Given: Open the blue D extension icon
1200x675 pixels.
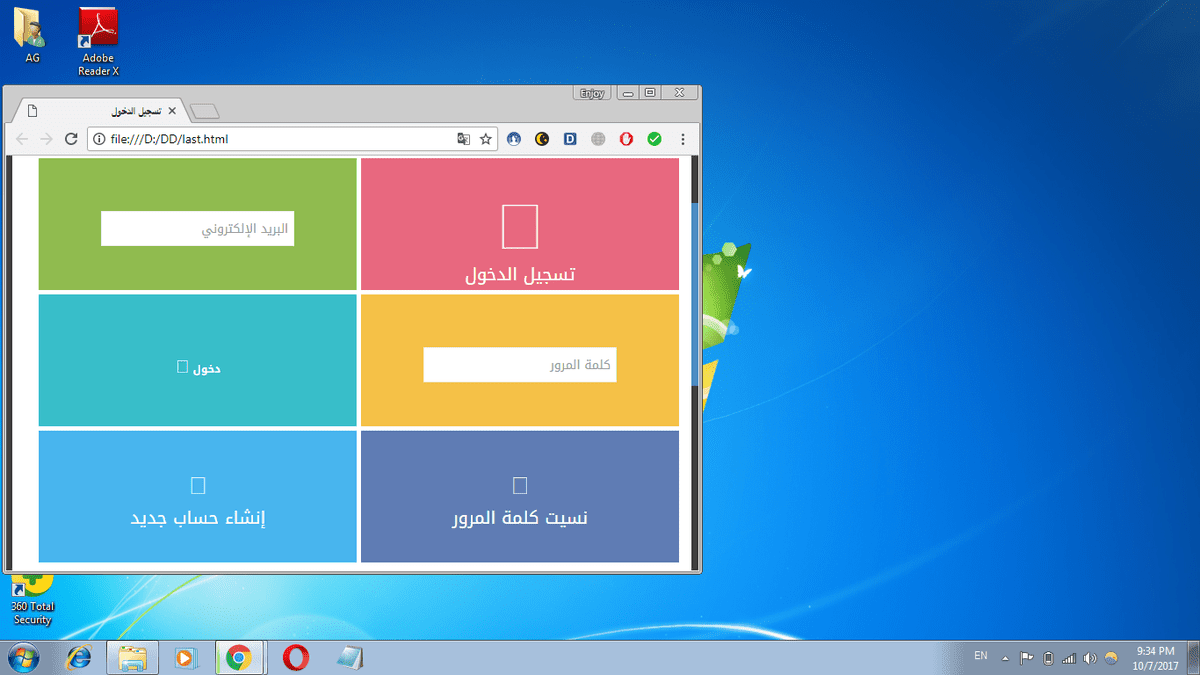Looking at the screenshot, I should (x=570, y=139).
